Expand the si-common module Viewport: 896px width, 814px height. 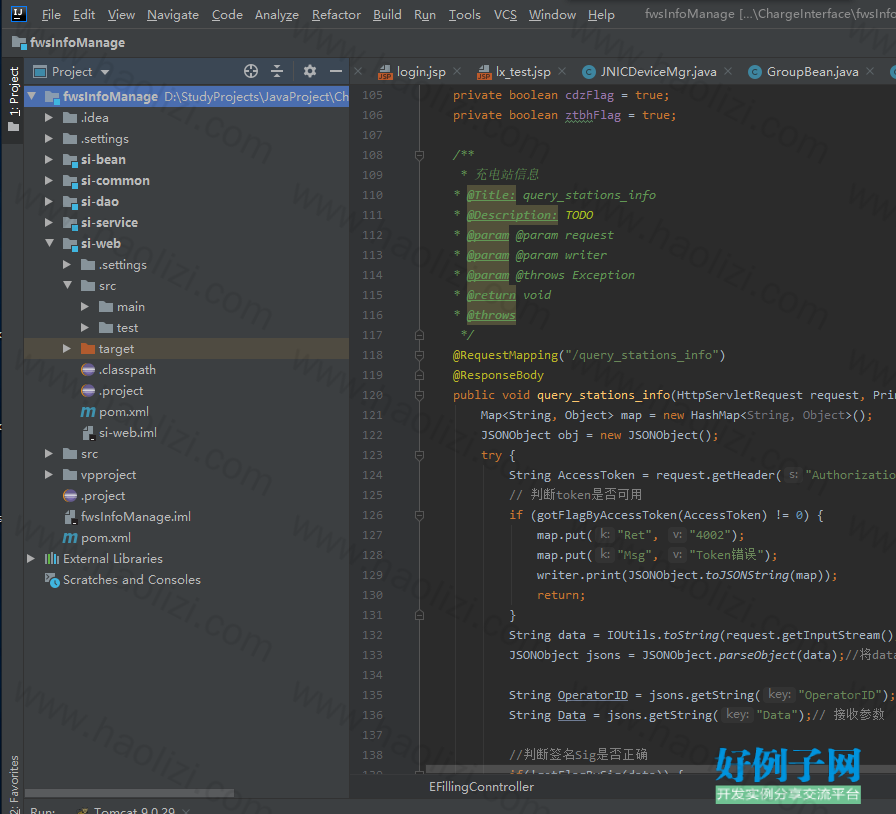(x=49, y=181)
